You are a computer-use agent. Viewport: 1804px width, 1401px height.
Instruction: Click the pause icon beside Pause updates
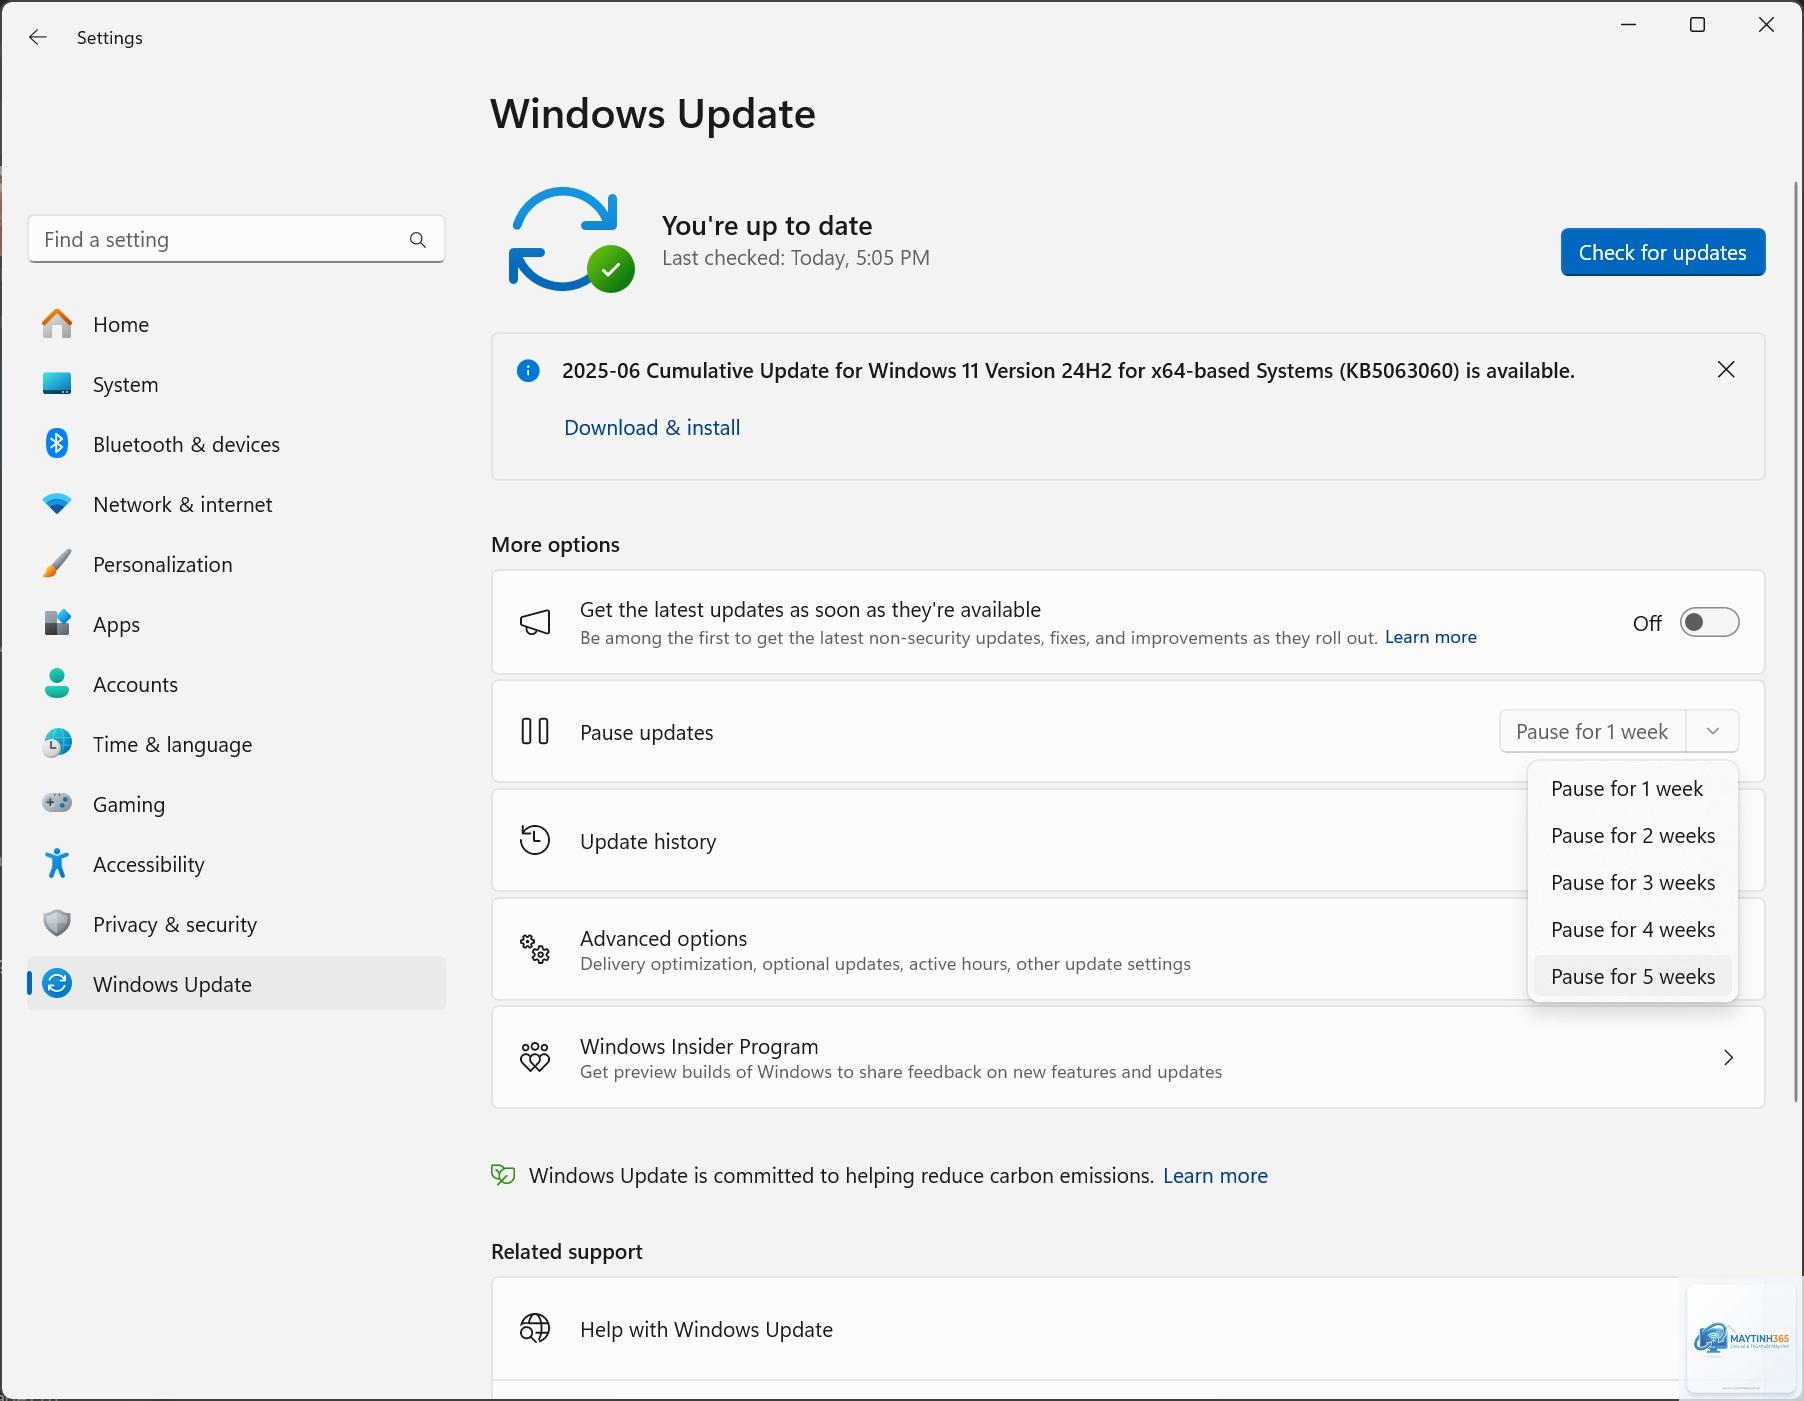click(x=535, y=732)
